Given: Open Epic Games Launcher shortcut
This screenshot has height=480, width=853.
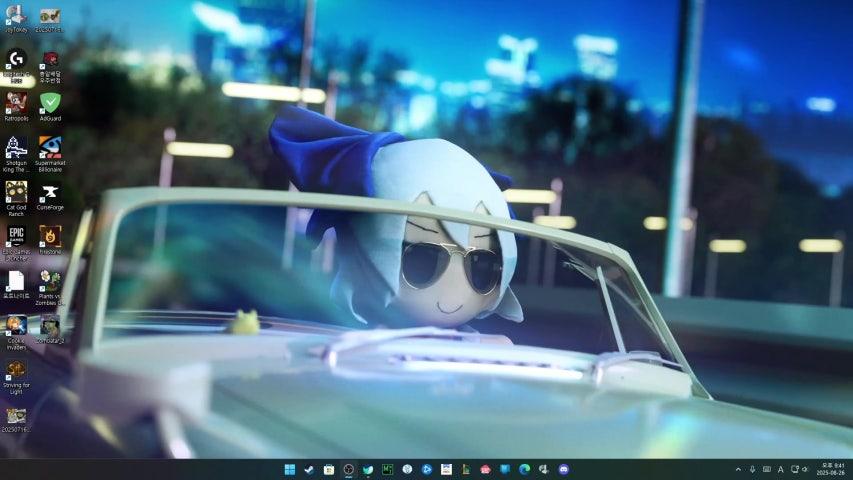Looking at the screenshot, I should coord(16,244).
